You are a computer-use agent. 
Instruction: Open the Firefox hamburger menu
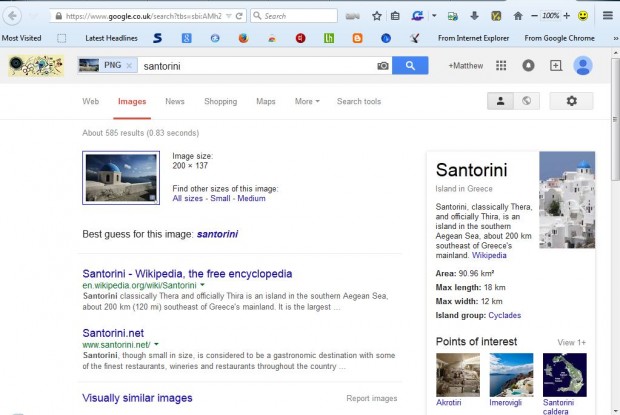608,16
